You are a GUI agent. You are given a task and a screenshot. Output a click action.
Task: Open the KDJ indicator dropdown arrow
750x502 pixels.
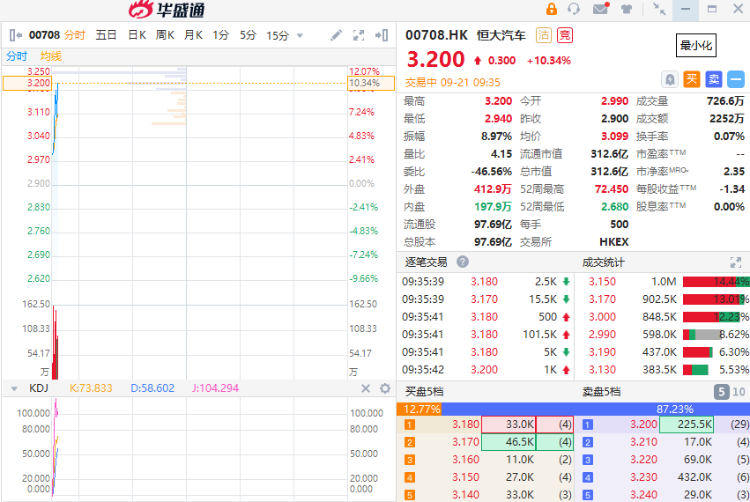[x=14, y=389]
